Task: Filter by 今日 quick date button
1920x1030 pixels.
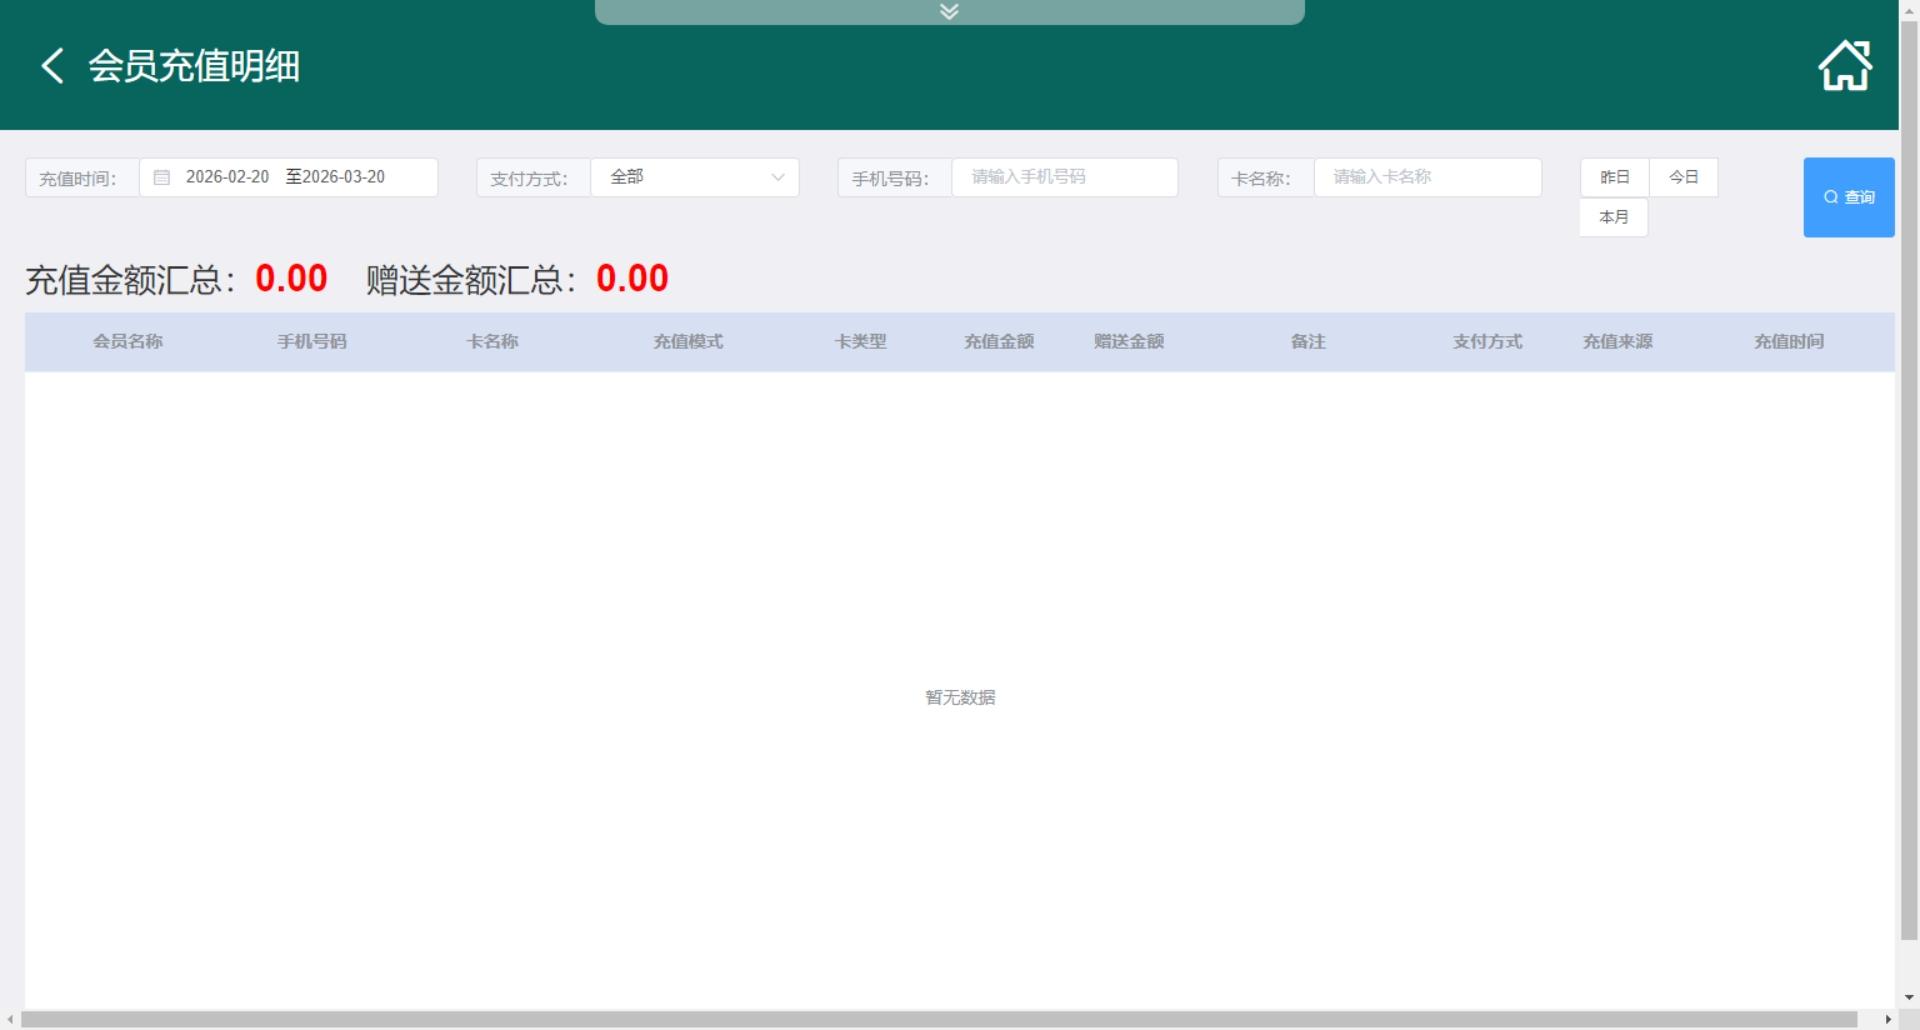Action: [1683, 177]
